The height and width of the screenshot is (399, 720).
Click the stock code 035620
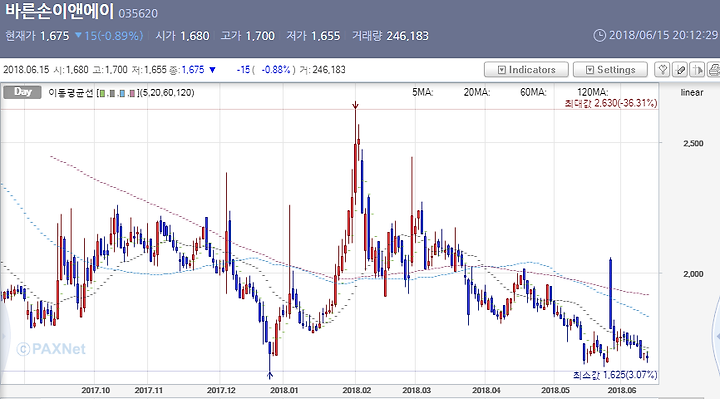tap(138, 13)
